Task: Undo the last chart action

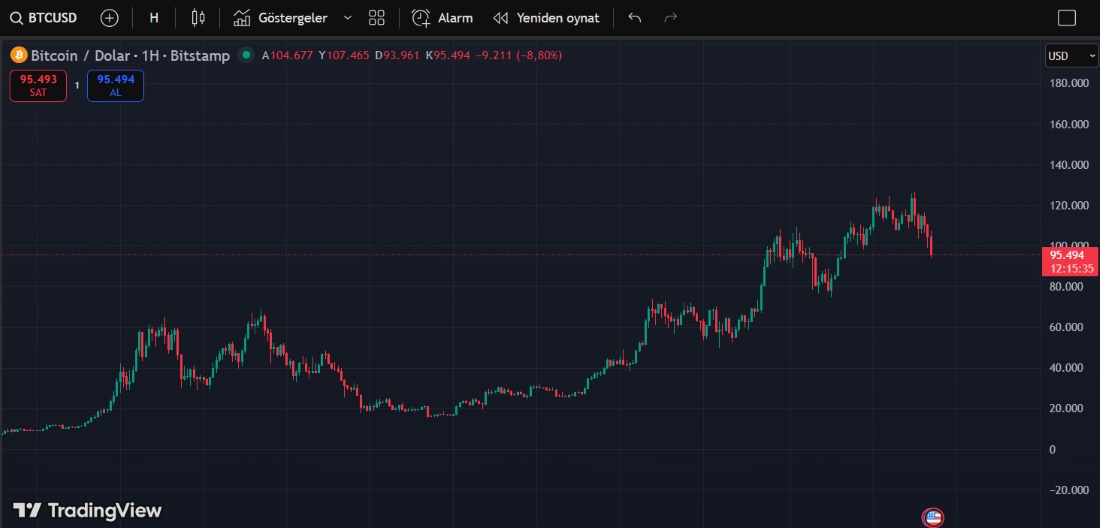Action: [635, 18]
